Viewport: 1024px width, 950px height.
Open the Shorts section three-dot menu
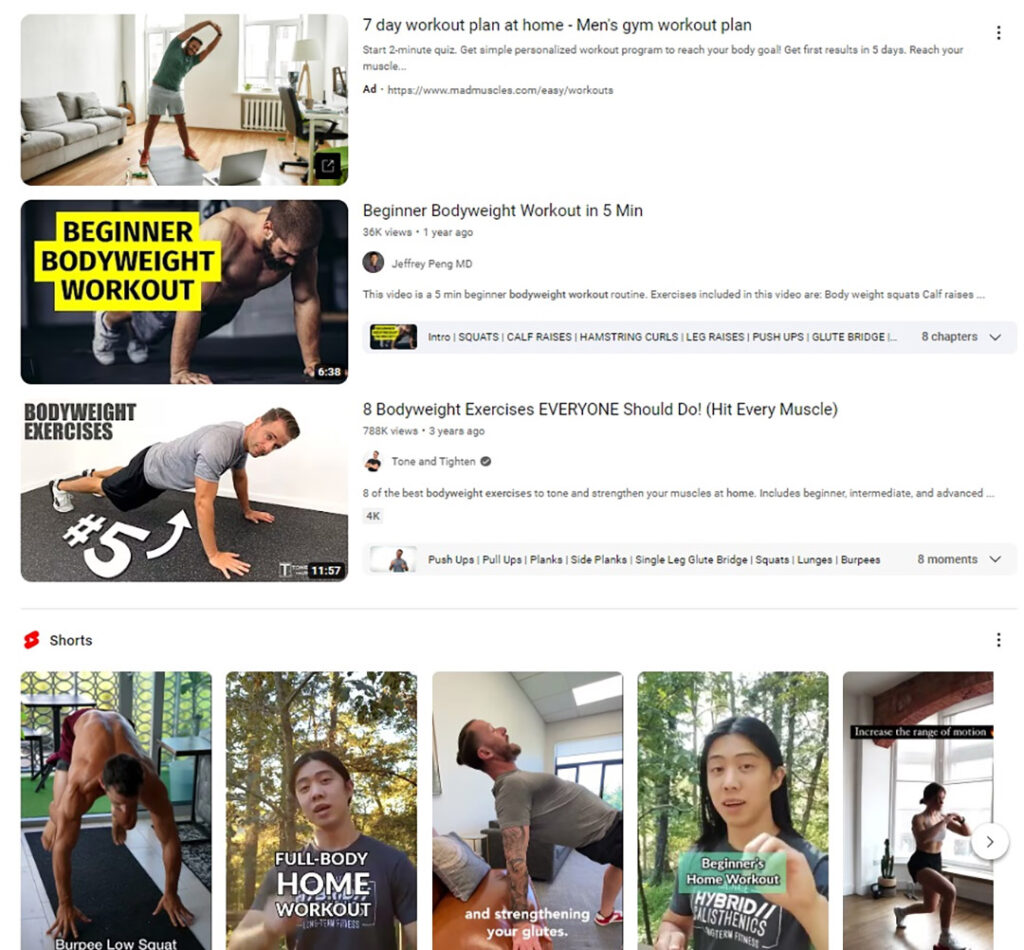(998, 640)
